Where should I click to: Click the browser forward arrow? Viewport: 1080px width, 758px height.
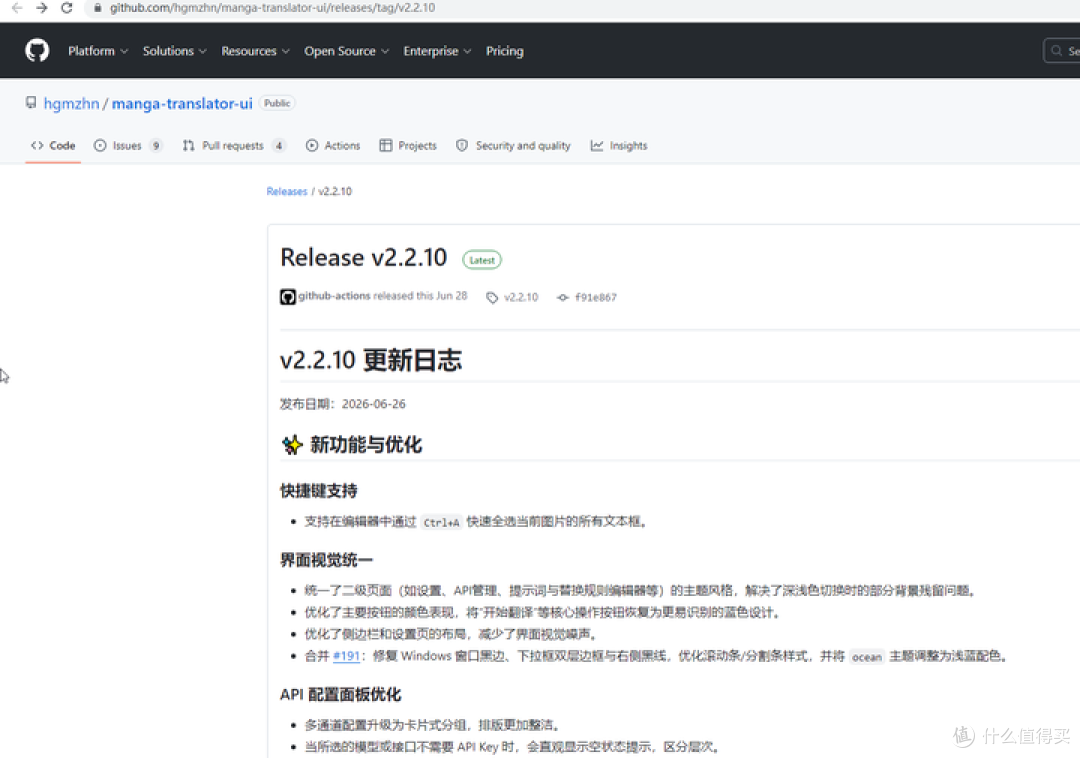[42, 8]
